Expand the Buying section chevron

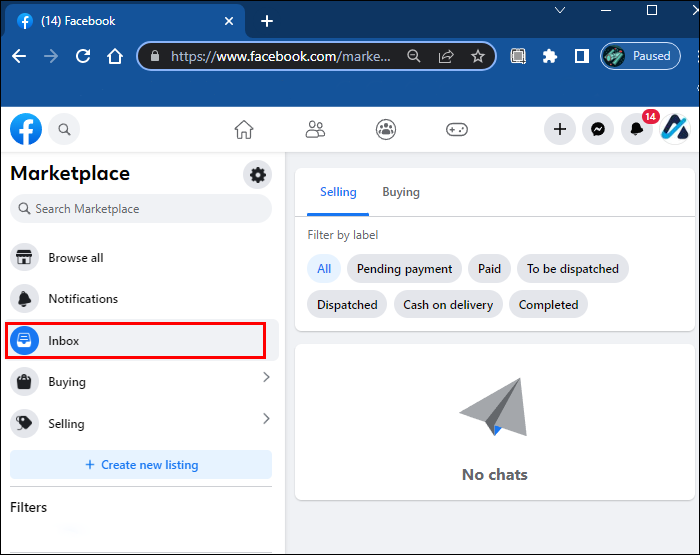pyautogui.click(x=266, y=377)
